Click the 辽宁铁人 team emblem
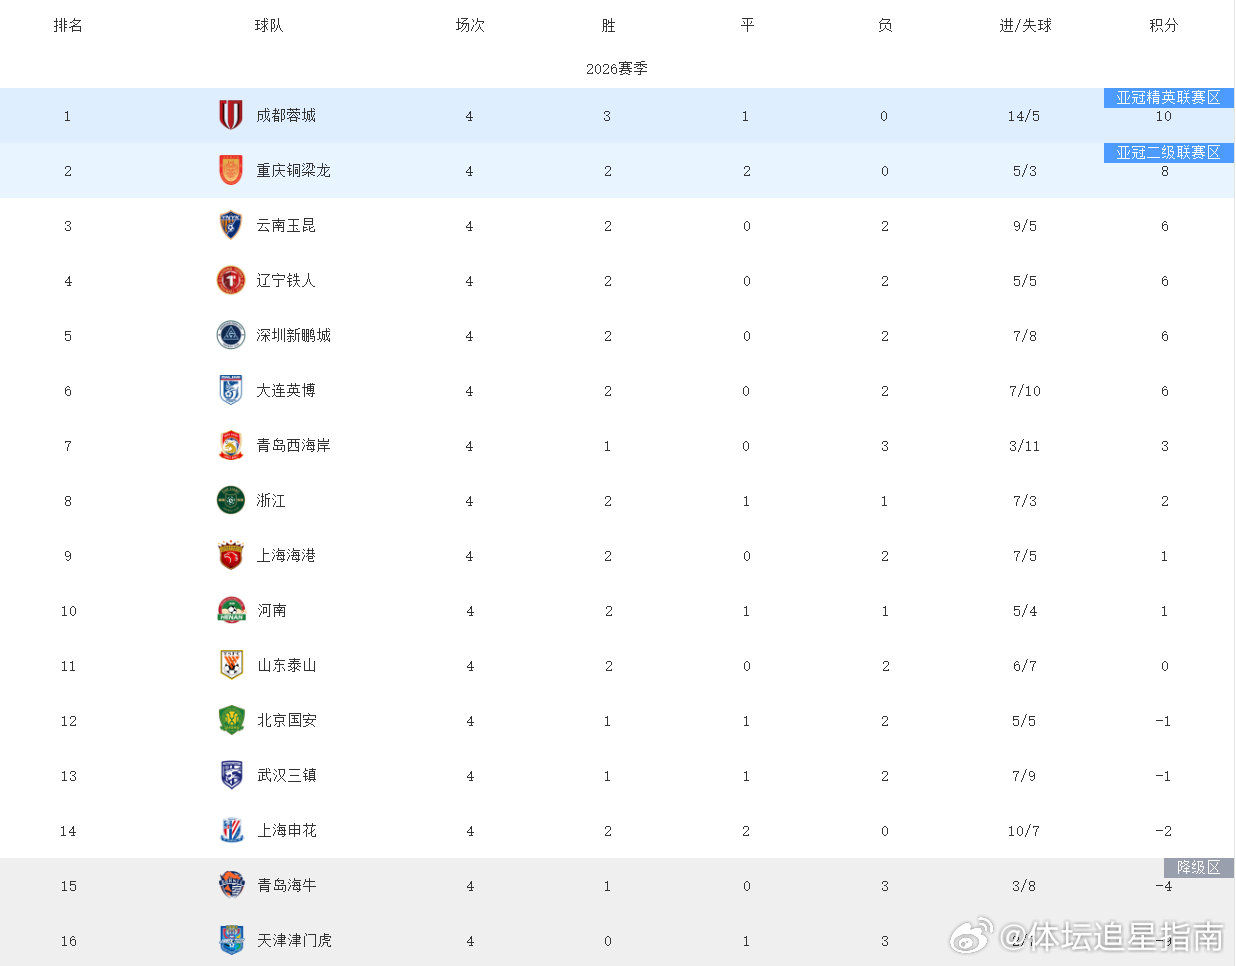 231,280
